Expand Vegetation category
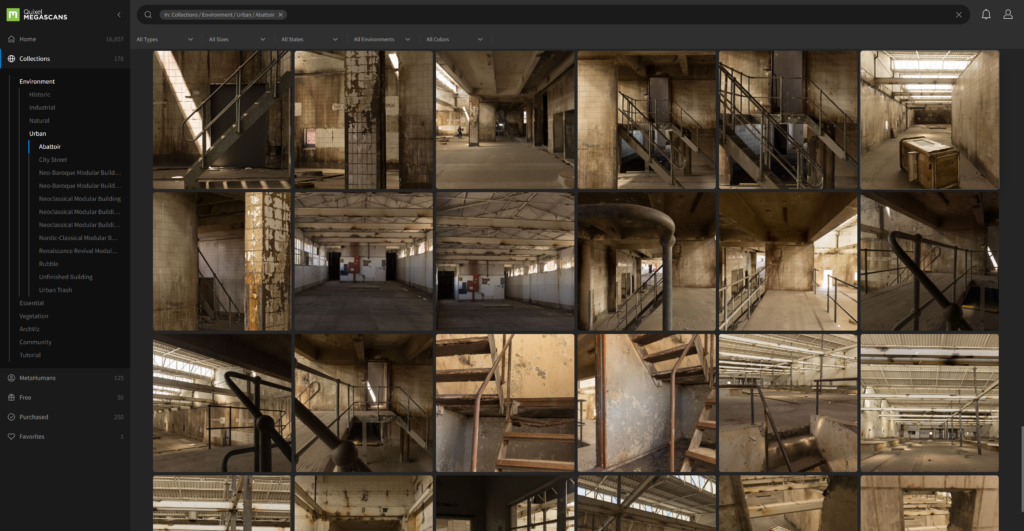 33,316
